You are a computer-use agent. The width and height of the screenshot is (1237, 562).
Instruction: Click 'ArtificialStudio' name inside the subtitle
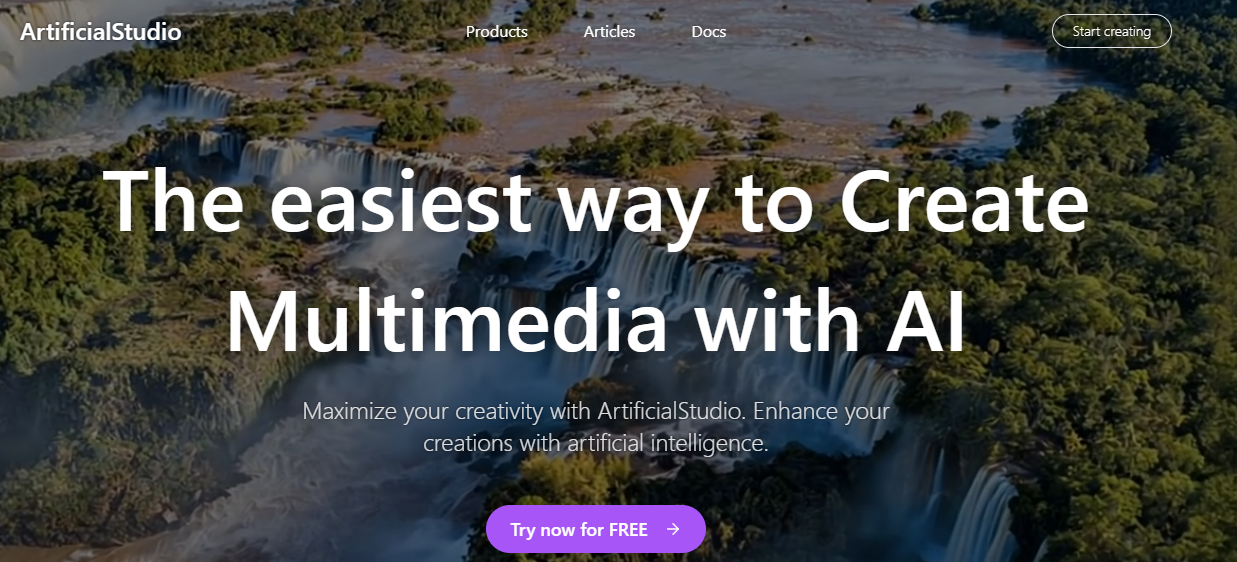pyautogui.click(x=673, y=411)
